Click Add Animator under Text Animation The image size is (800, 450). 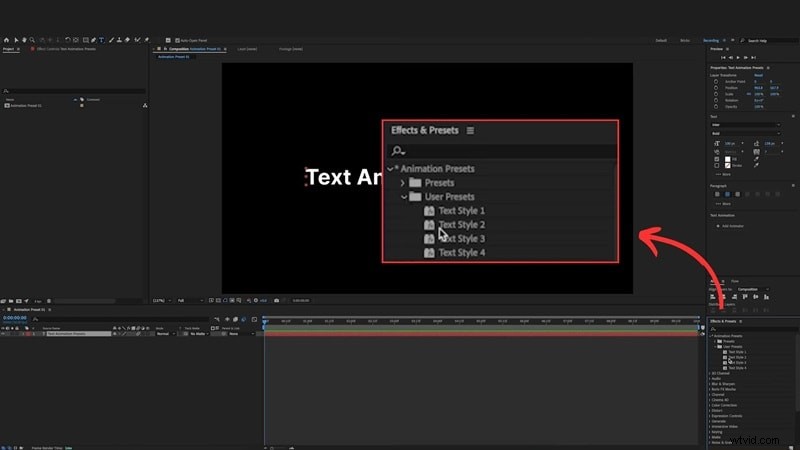coord(730,226)
